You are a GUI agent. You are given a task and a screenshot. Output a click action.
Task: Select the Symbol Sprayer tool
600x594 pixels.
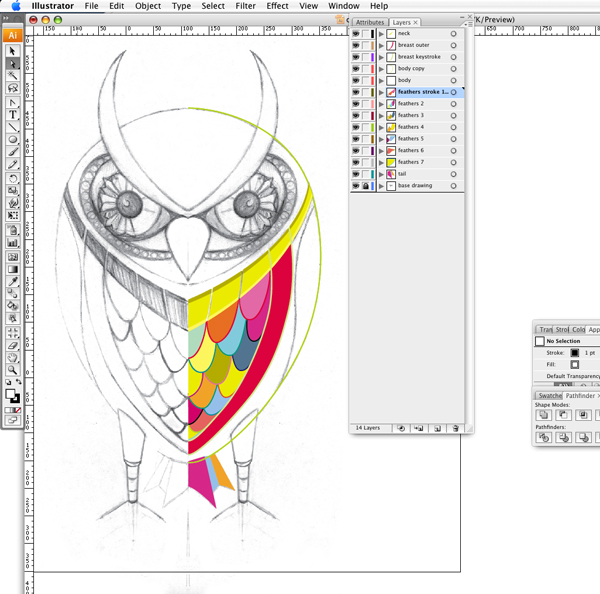click(13, 230)
